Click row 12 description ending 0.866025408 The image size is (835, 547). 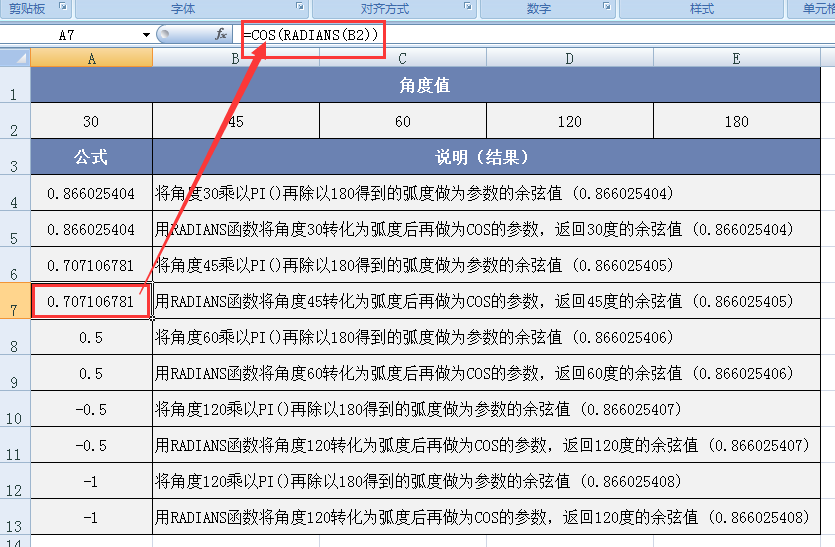point(486,481)
